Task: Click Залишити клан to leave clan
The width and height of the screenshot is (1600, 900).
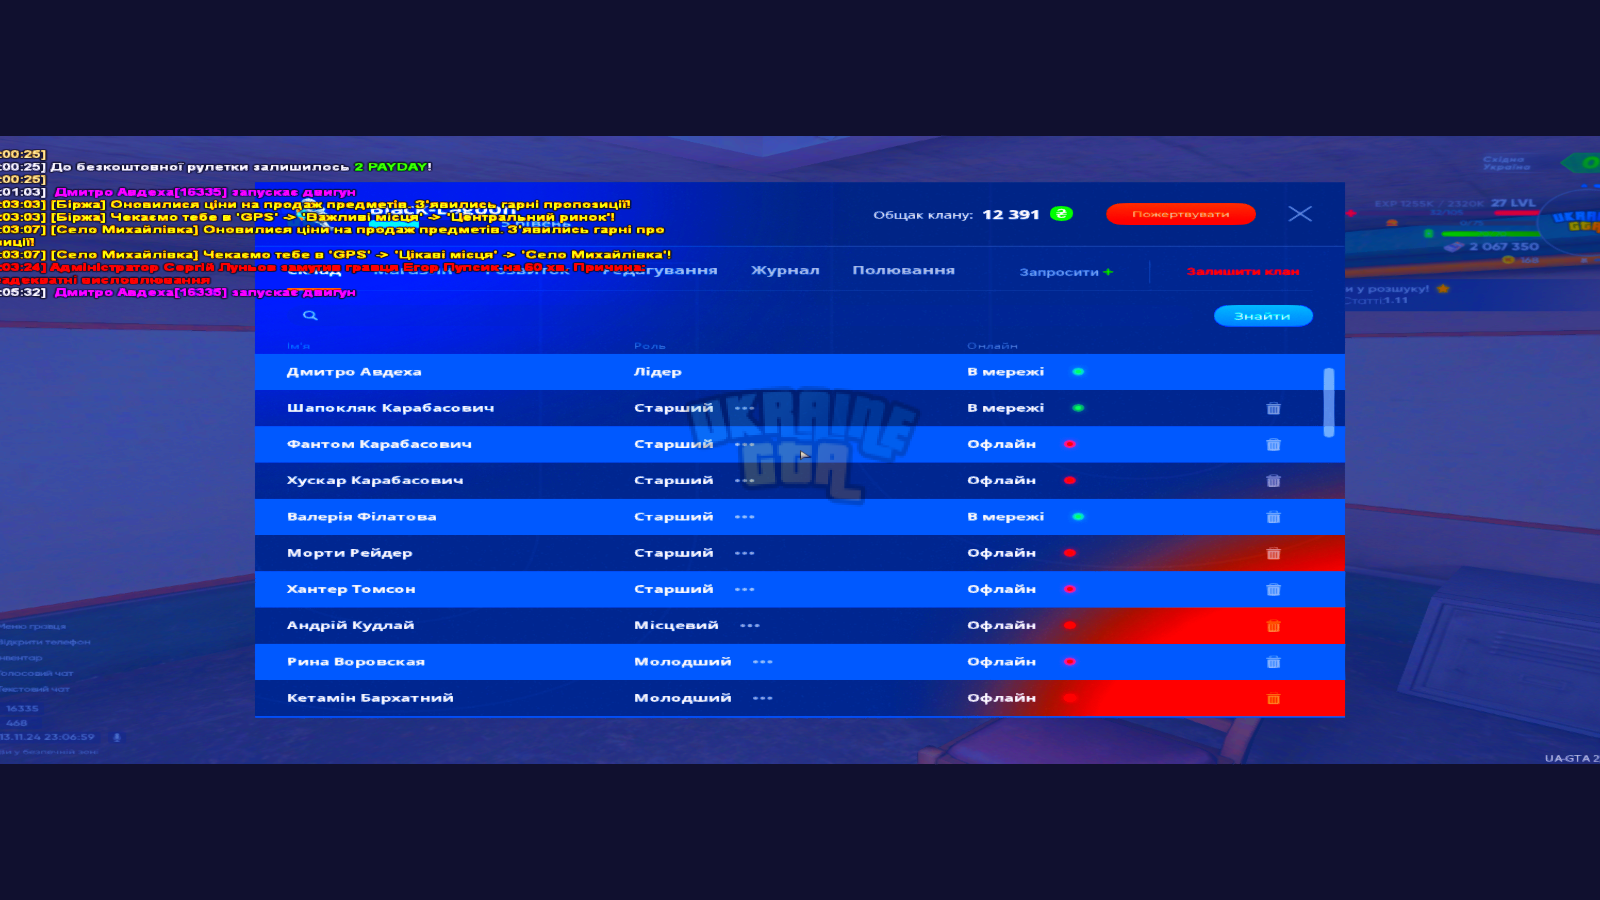Action: 1243,271
